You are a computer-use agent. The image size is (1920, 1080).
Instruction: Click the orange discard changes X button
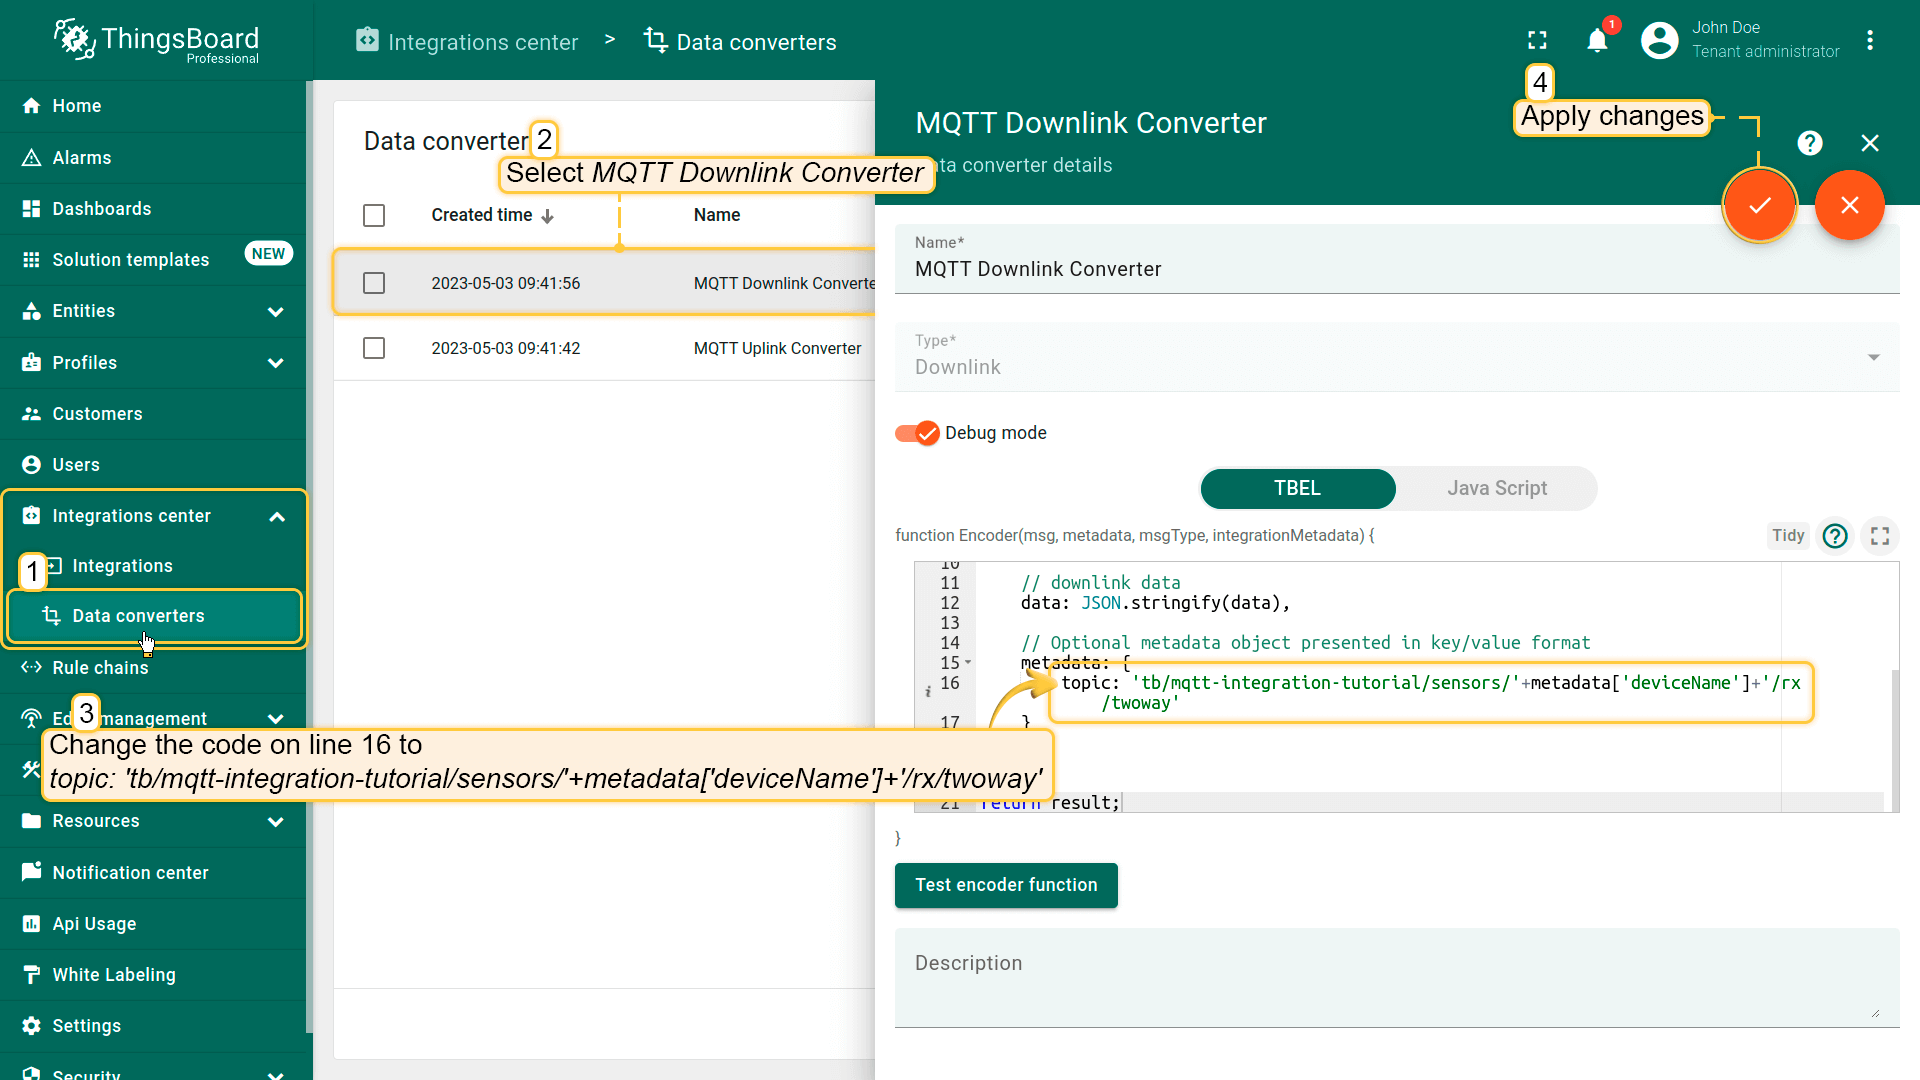pyautogui.click(x=1849, y=205)
